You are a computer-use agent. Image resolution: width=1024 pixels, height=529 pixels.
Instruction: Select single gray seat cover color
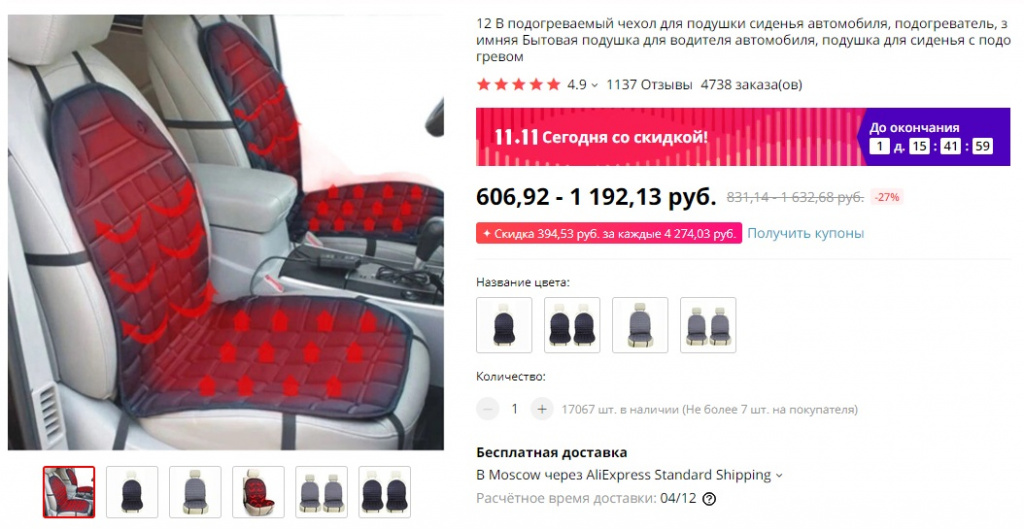tap(640, 325)
